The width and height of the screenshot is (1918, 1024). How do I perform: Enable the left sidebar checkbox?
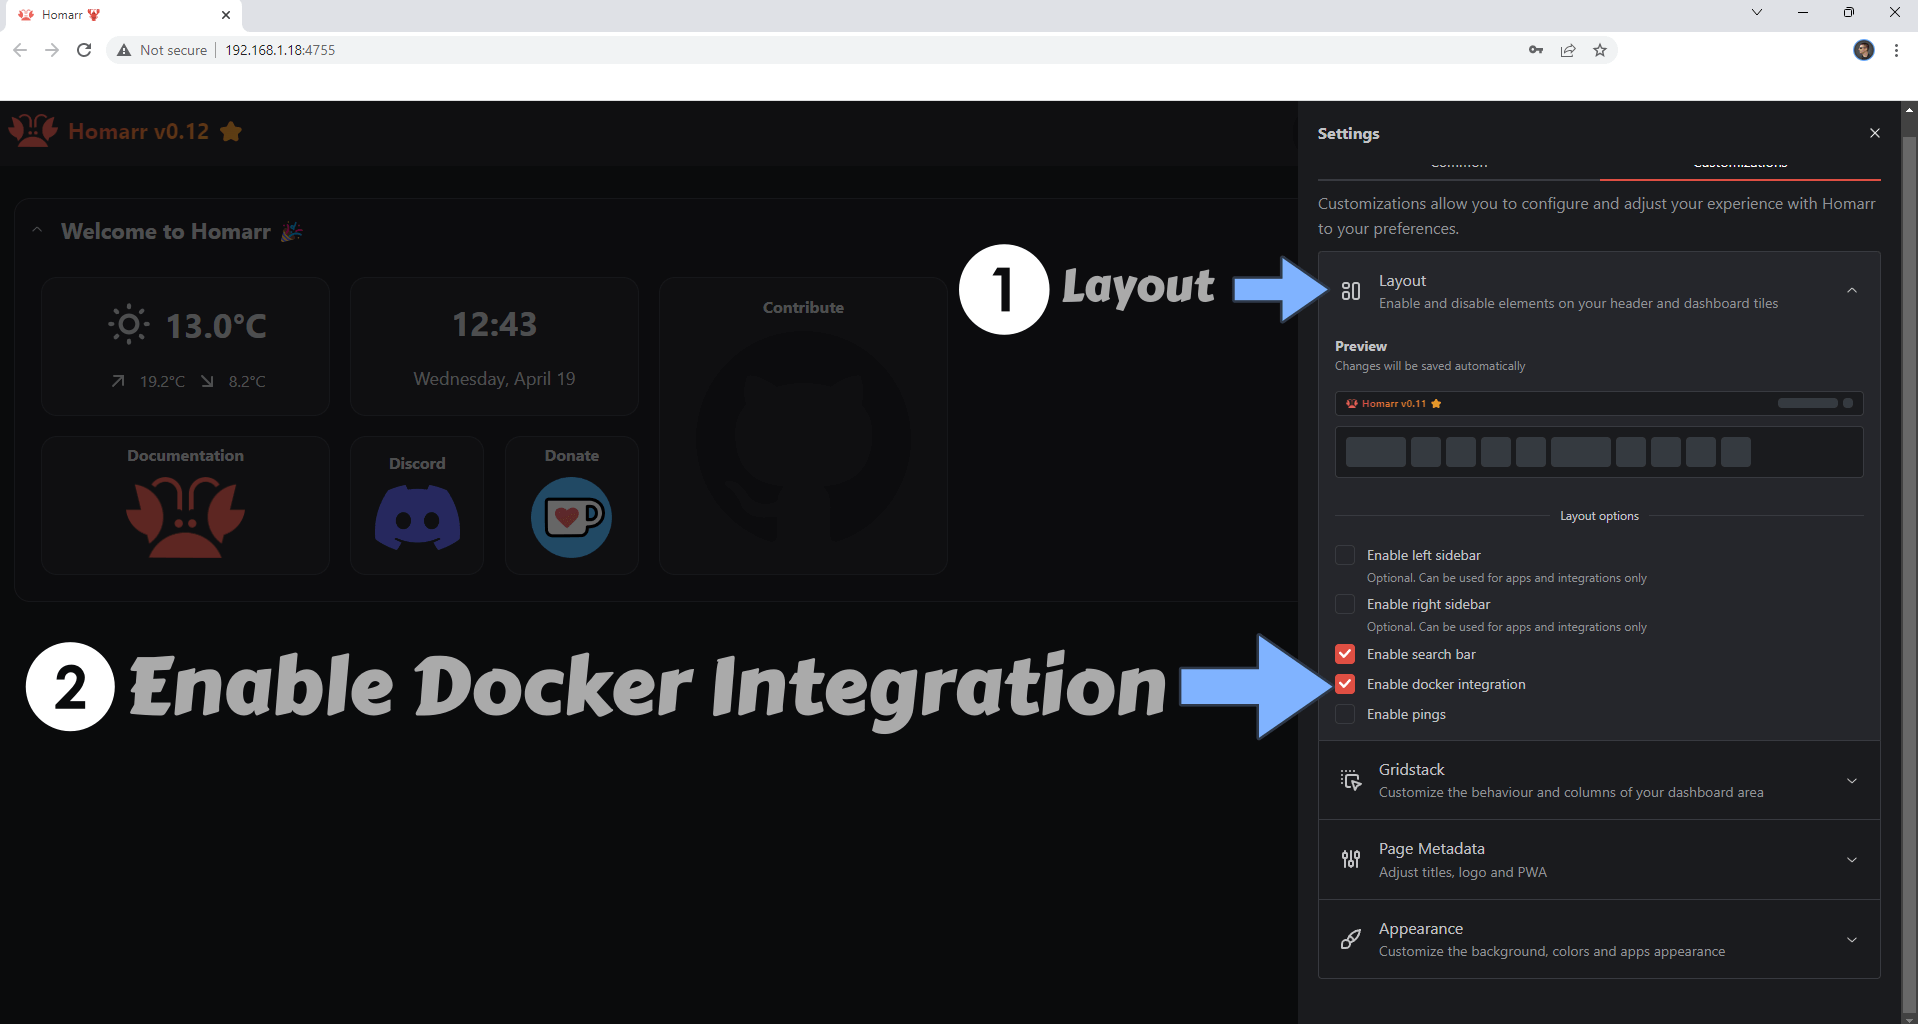1345,555
